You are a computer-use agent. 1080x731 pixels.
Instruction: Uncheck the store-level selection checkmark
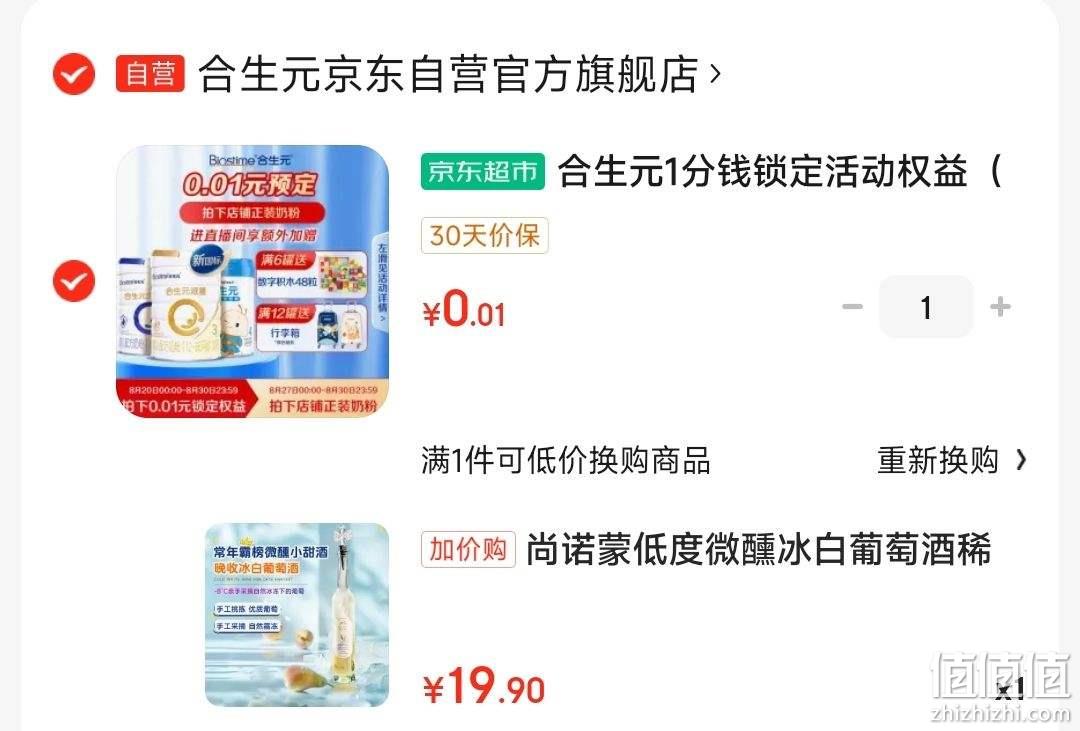tap(74, 74)
